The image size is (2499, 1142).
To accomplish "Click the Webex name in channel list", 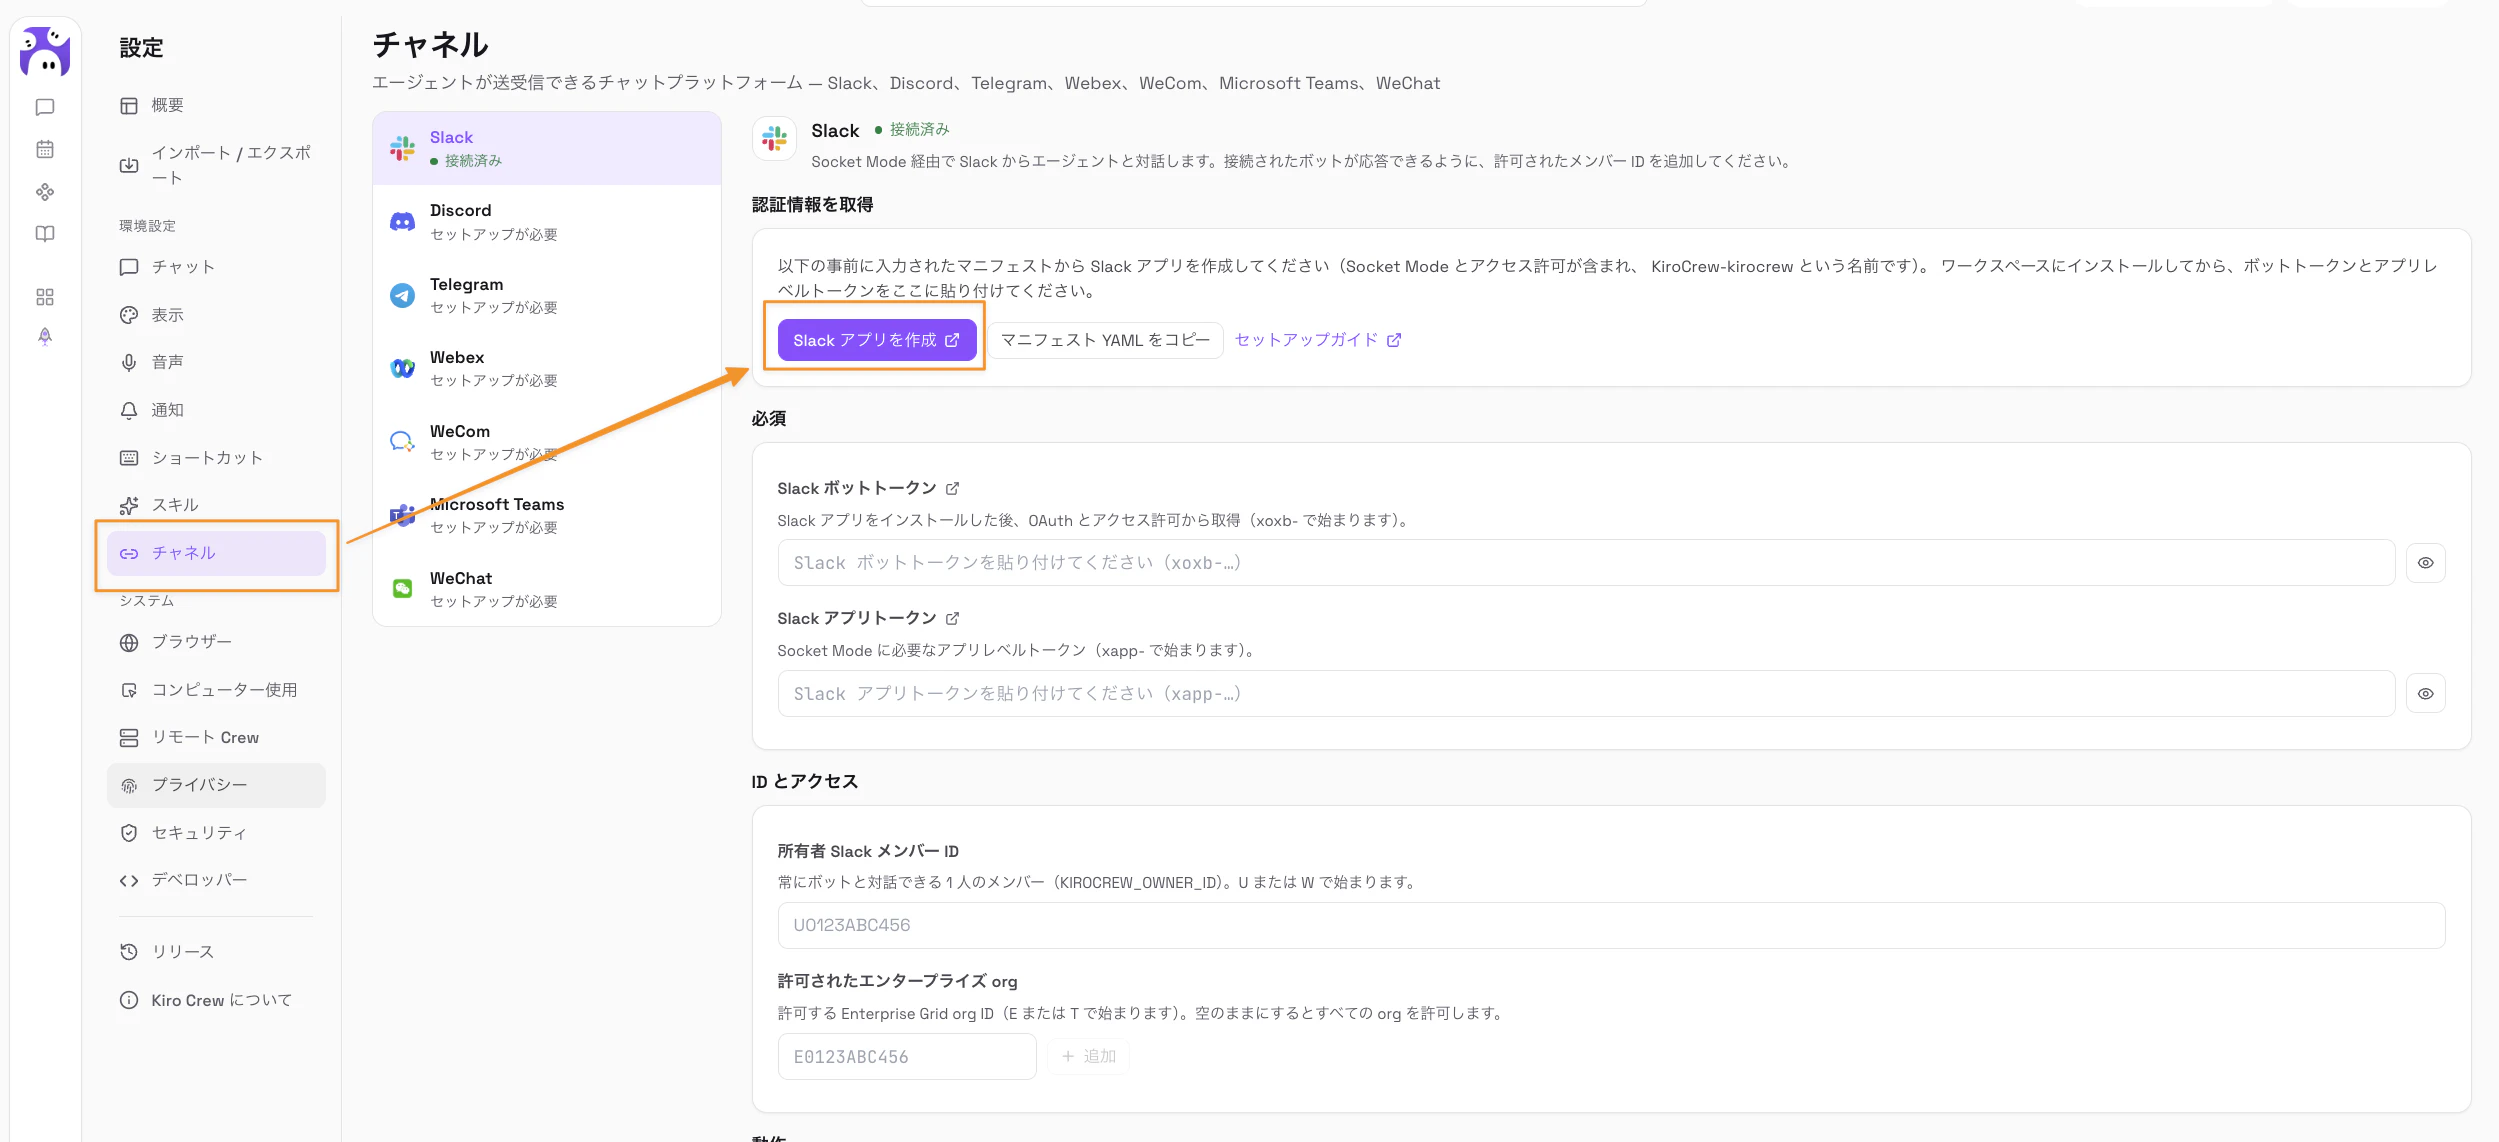I will pyautogui.click(x=457, y=357).
